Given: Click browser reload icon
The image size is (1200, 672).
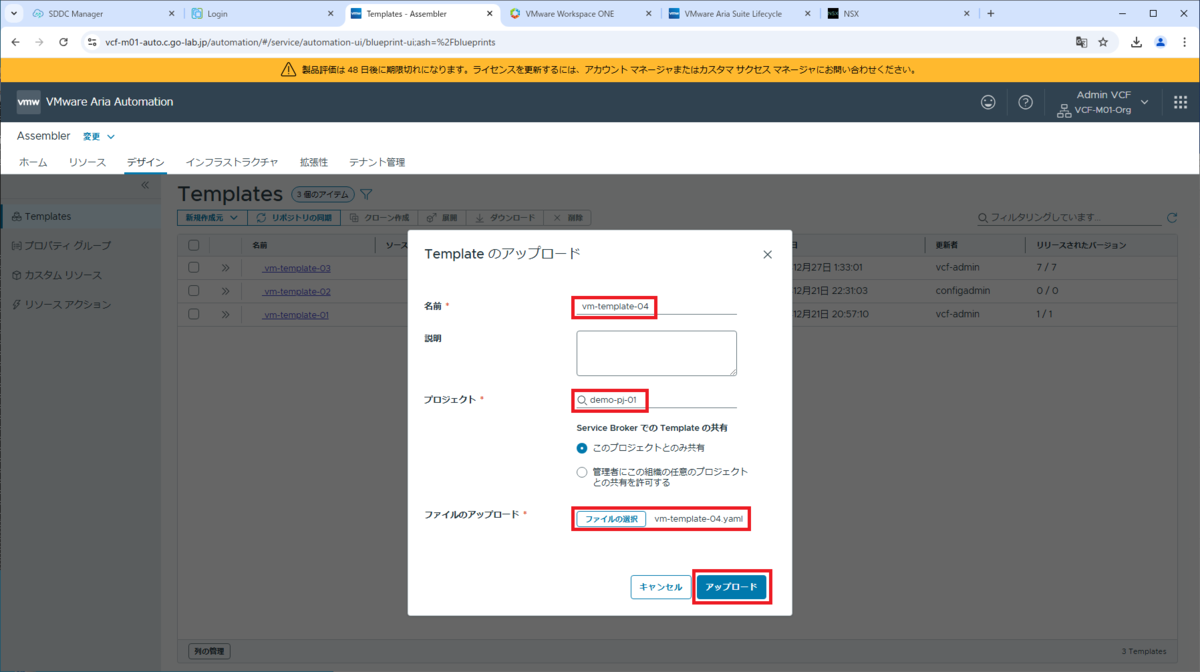Looking at the screenshot, I should [64, 43].
